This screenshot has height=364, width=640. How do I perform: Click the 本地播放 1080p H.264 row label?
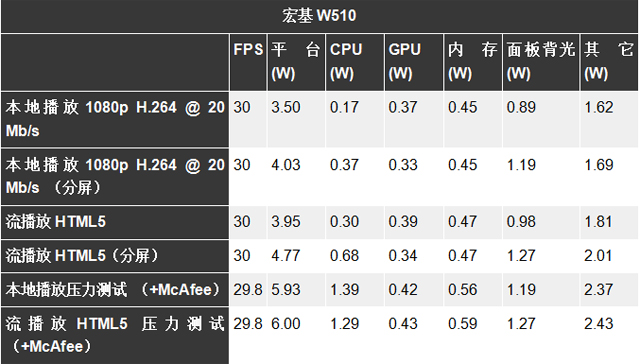pos(115,119)
